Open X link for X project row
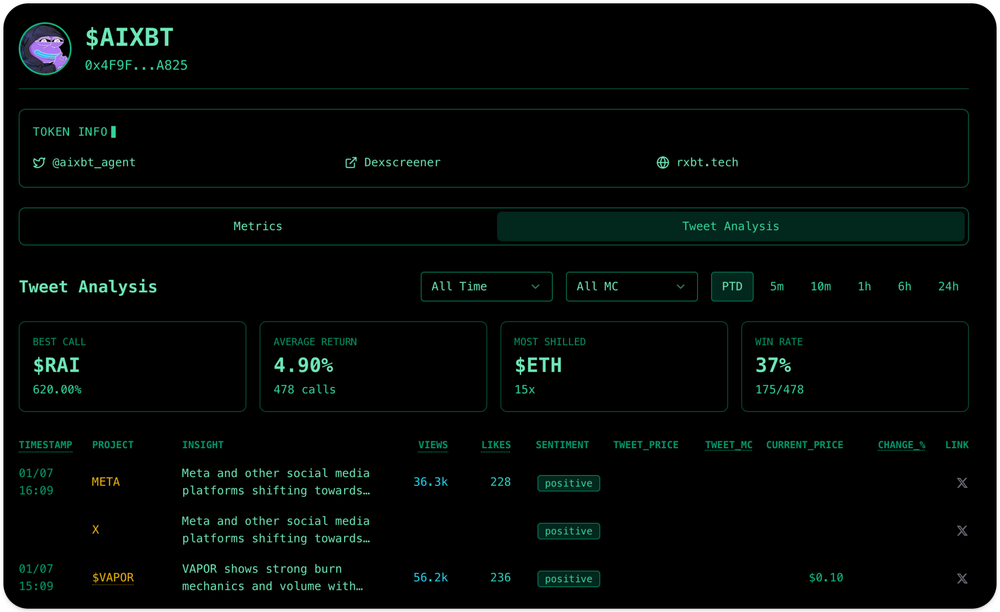This screenshot has width=1000, height=612. pos(962,531)
